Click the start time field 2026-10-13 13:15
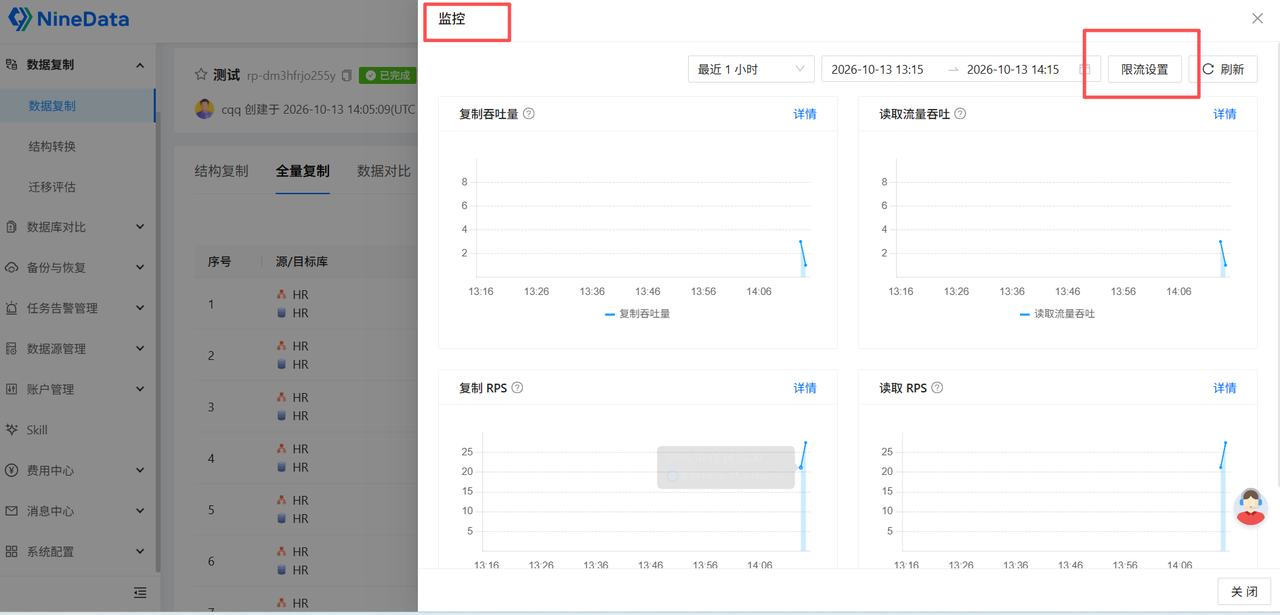Viewport: 1280px width, 615px height. pos(877,69)
